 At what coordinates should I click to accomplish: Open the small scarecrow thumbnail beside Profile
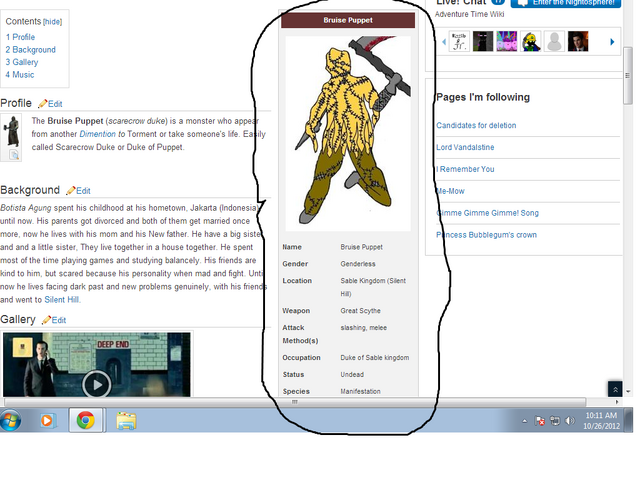click(x=12, y=131)
